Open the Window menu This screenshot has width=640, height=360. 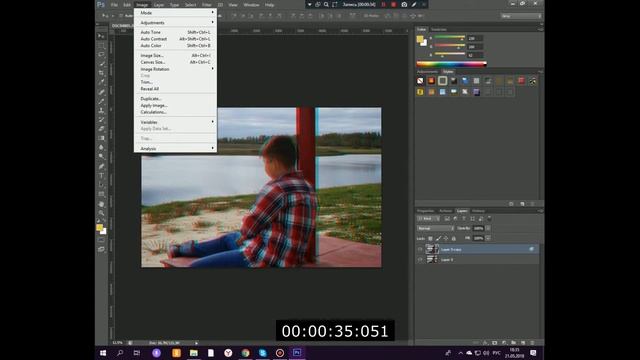(251, 5)
